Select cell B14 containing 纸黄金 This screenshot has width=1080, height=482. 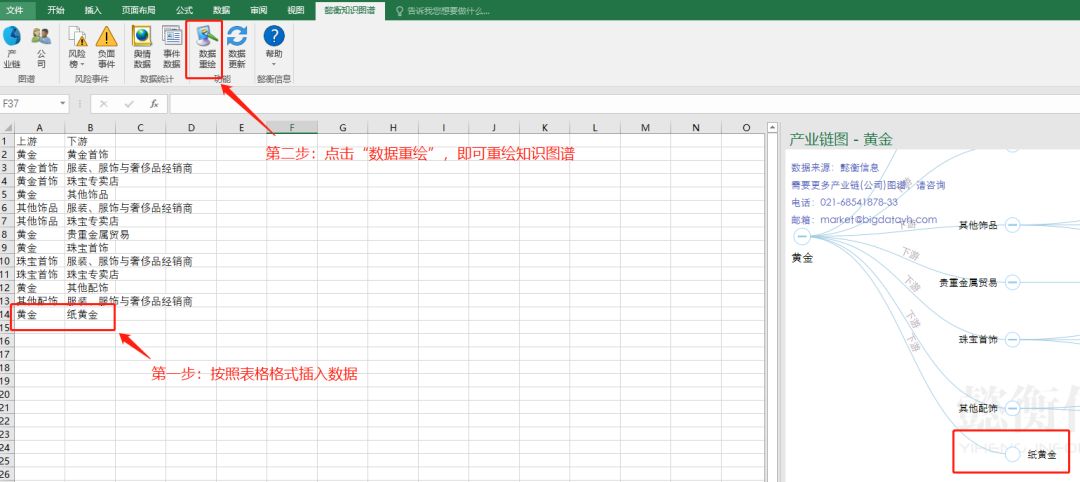point(90,315)
